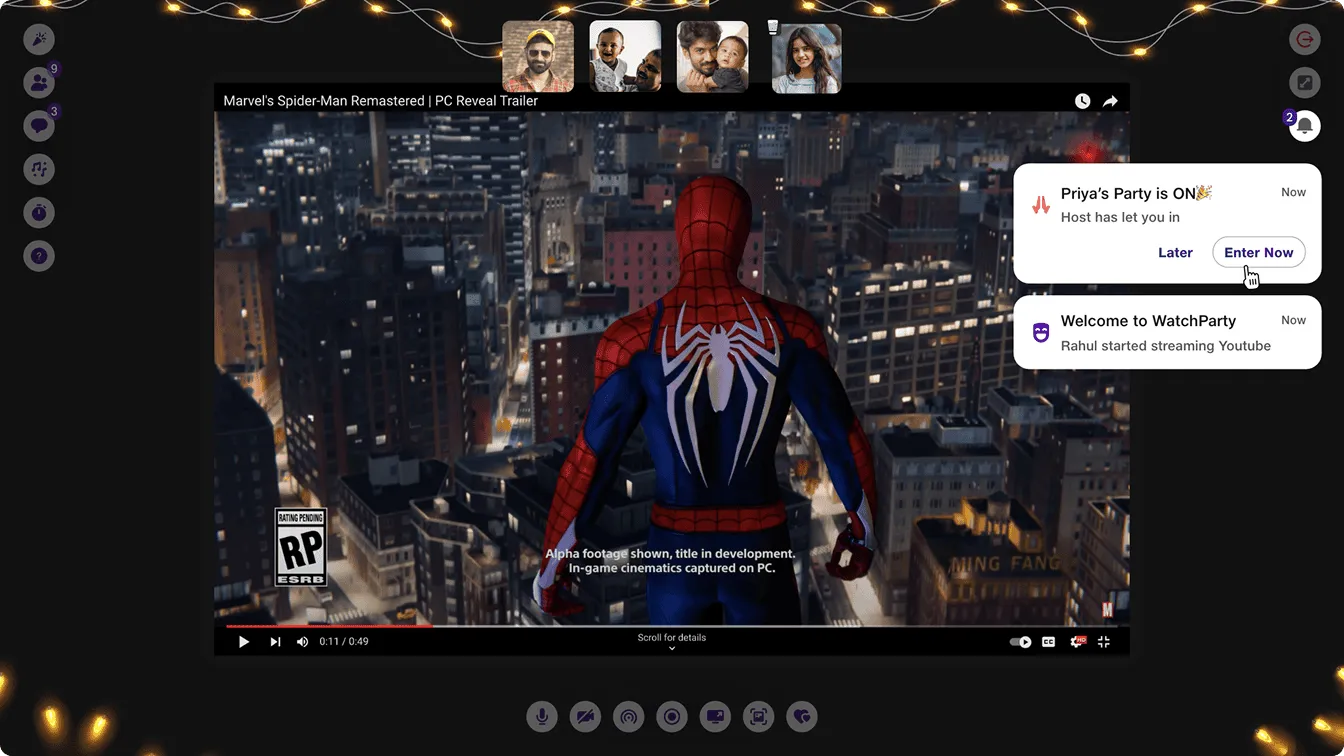Toggle YouTube autoplay off
1344x756 pixels.
(x=1018, y=641)
